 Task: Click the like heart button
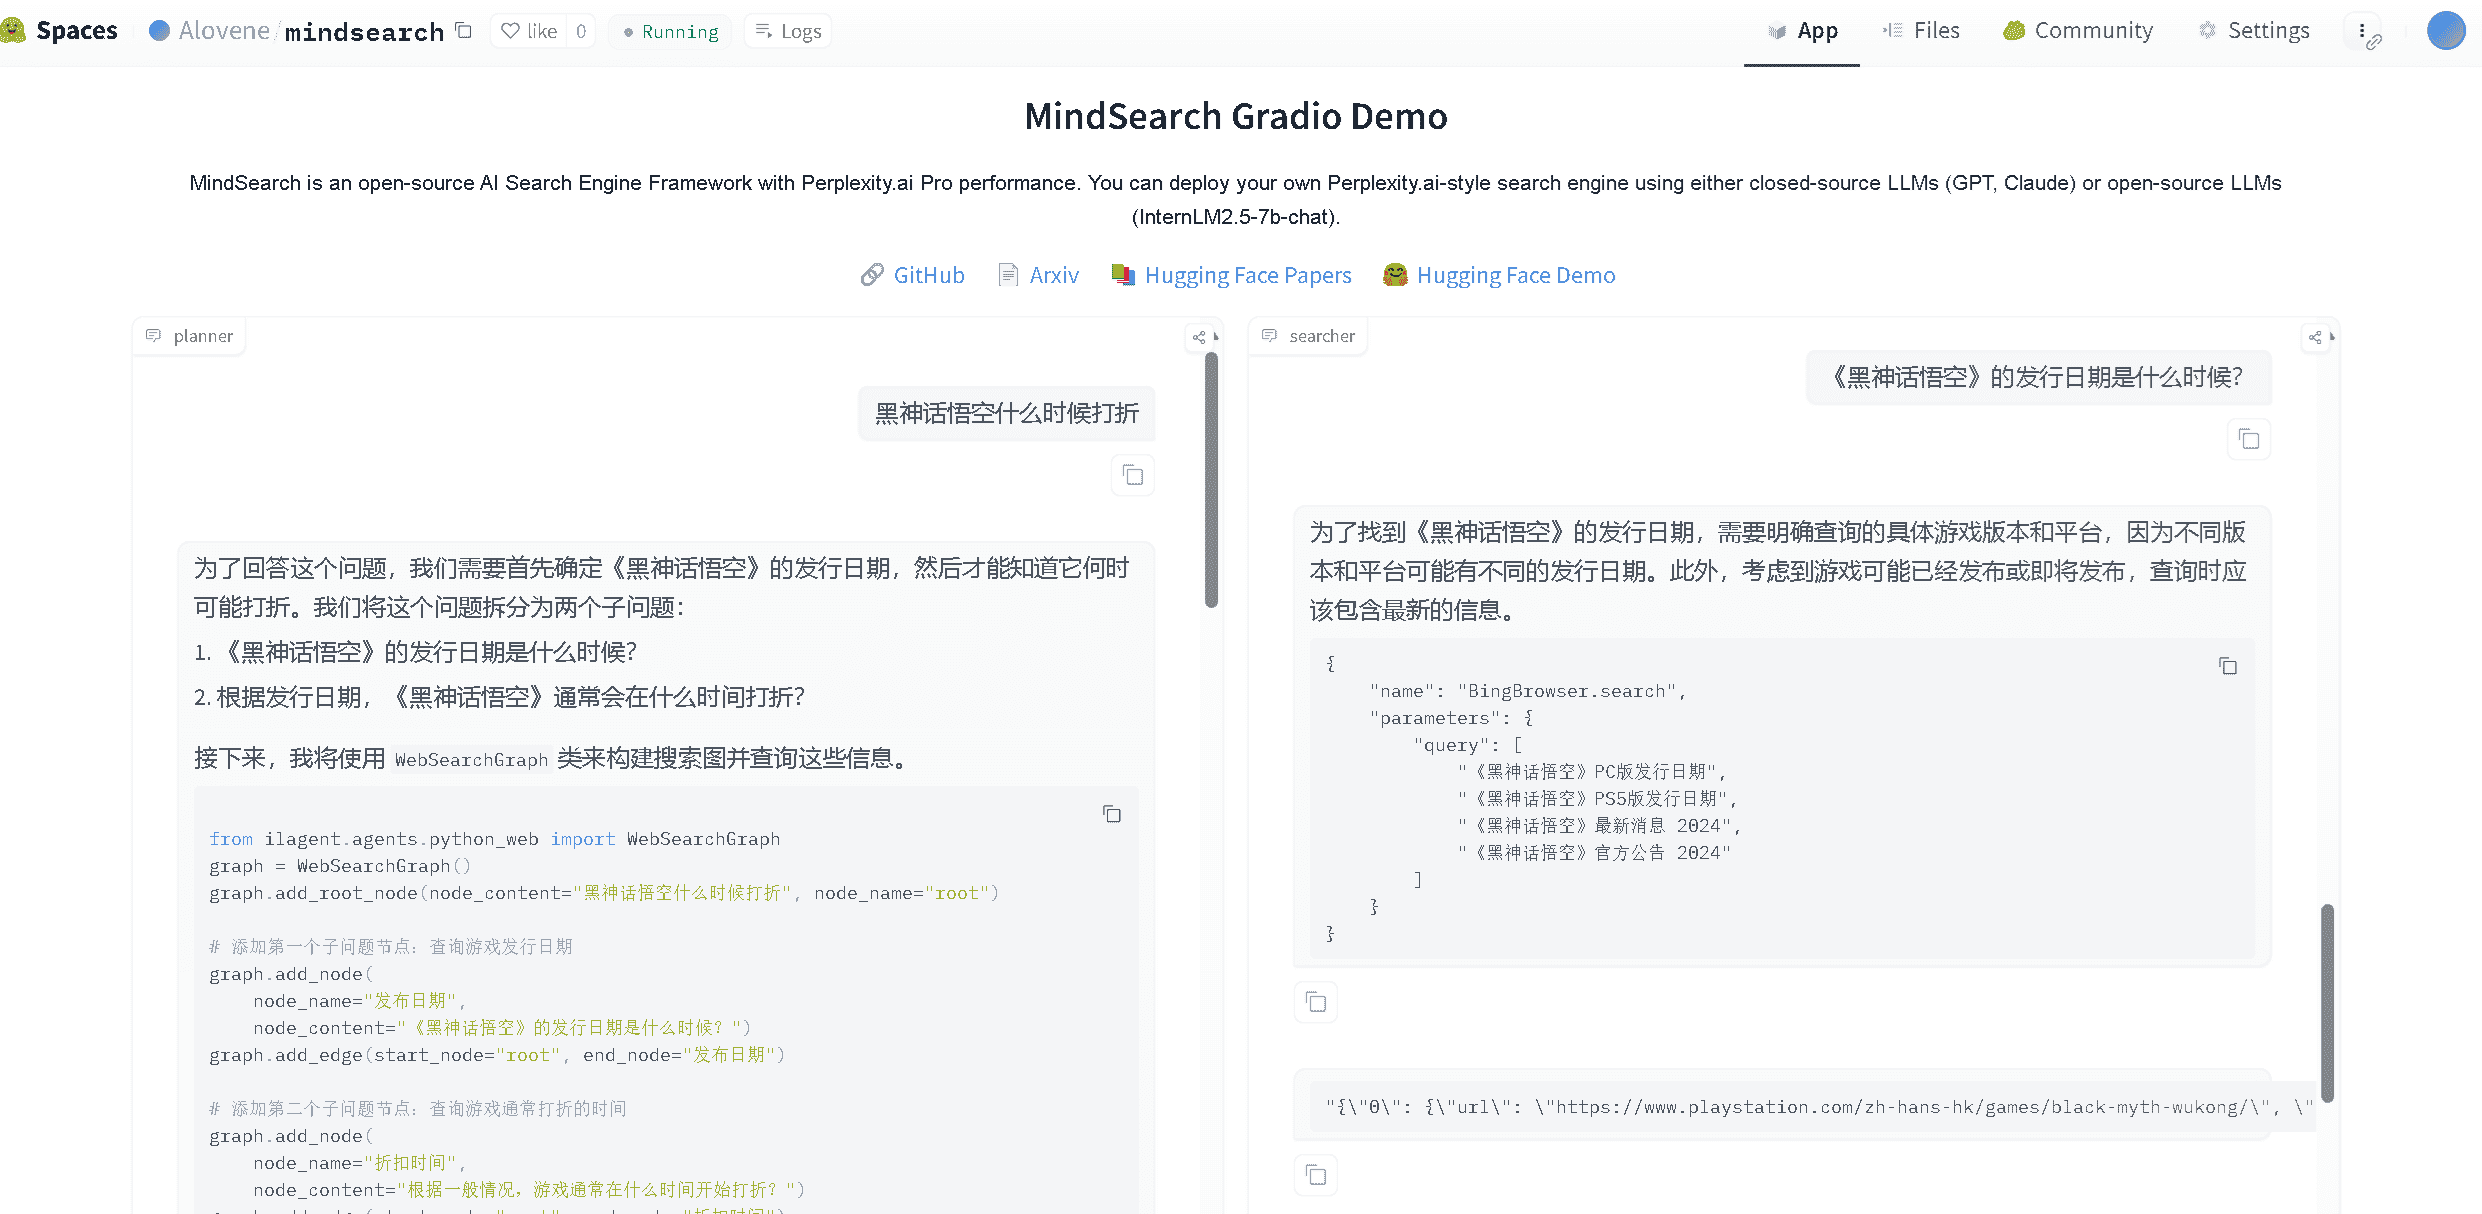click(529, 31)
